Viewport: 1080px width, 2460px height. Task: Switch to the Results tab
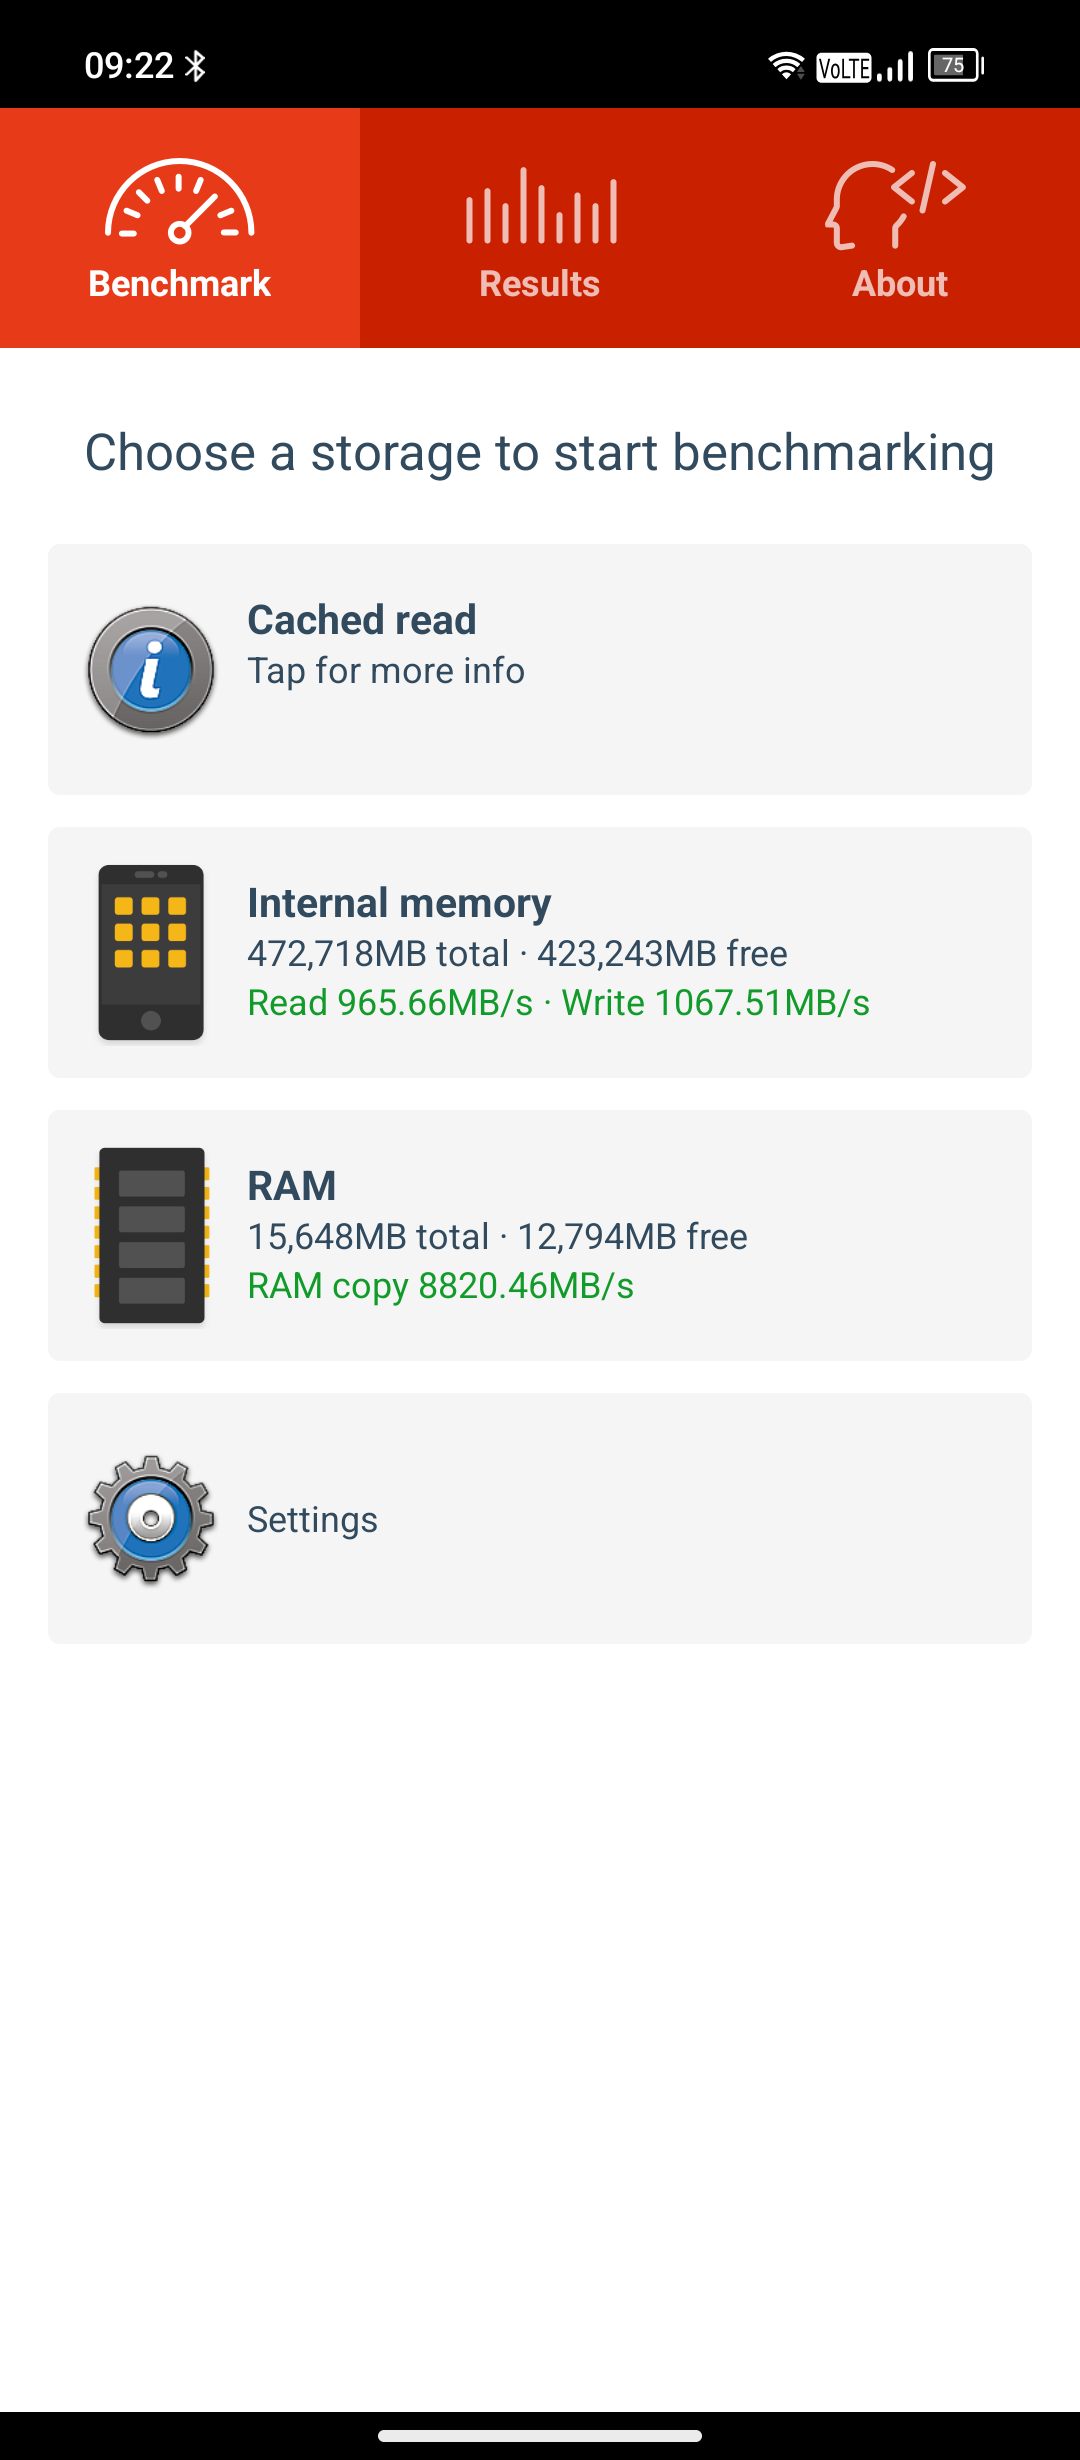(x=540, y=228)
